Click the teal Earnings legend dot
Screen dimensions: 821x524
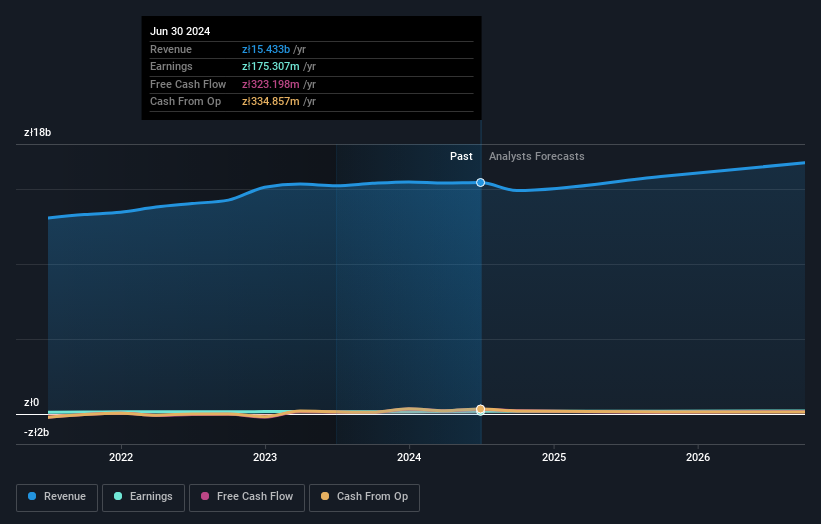point(118,496)
